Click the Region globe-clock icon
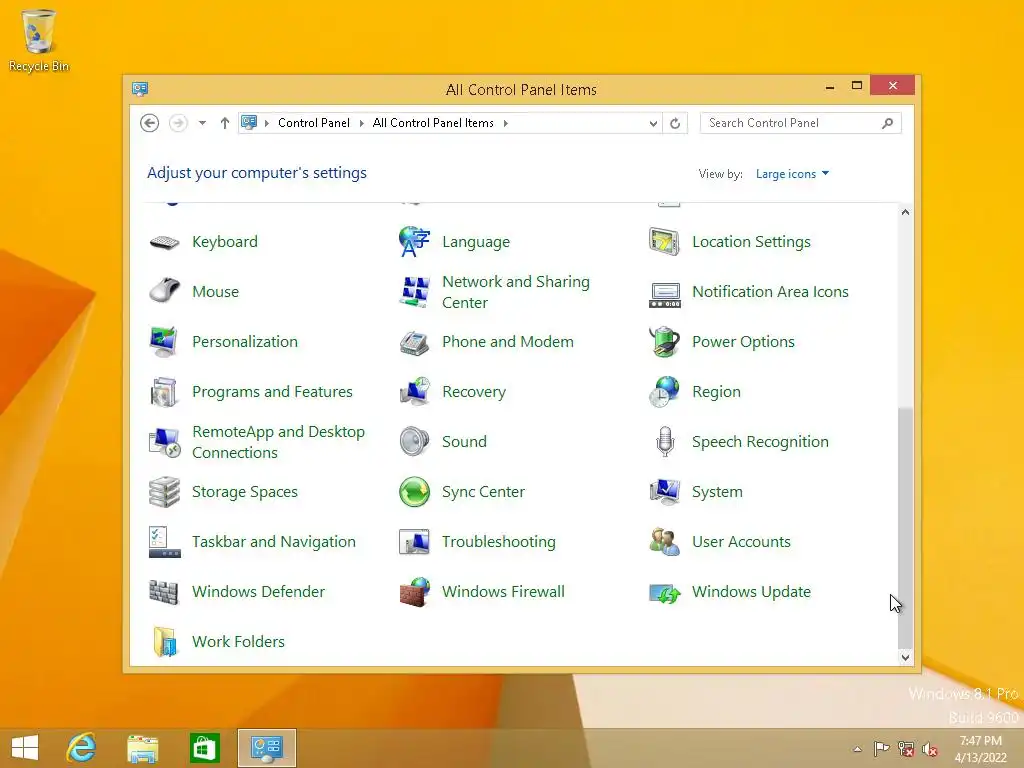Screen dimensions: 1024x768 (x=664, y=392)
